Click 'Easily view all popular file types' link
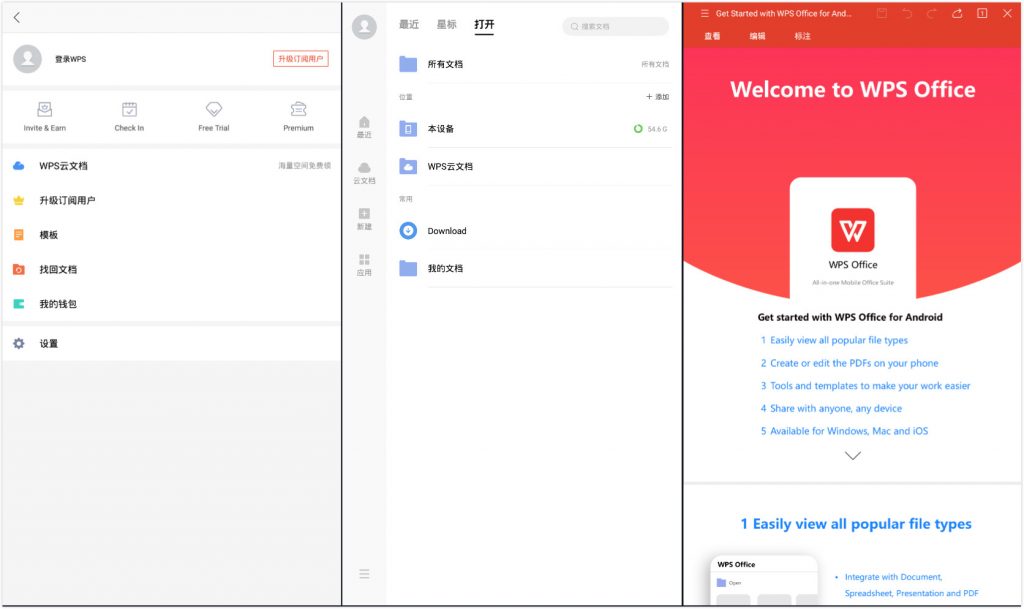The image size is (1024, 609). coord(839,340)
